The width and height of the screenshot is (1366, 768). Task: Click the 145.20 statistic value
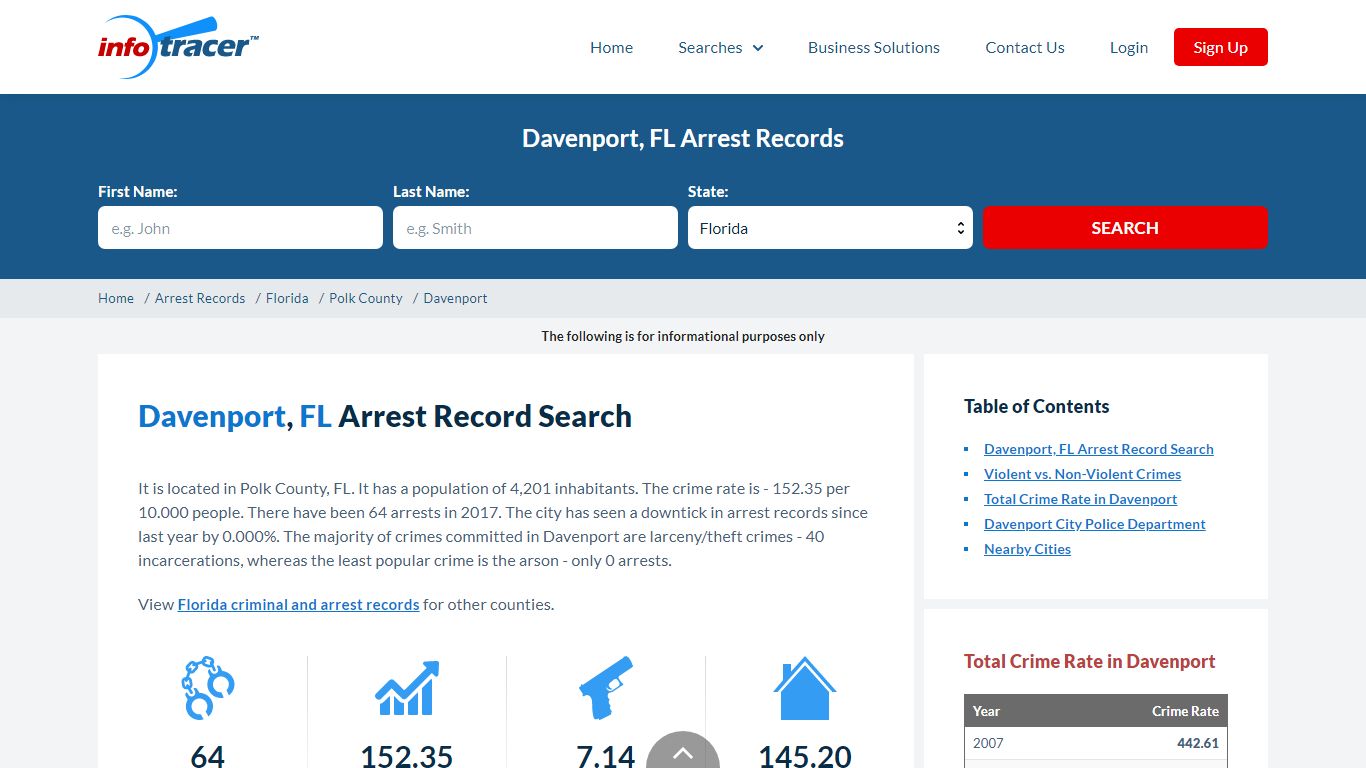coord(805,755)
